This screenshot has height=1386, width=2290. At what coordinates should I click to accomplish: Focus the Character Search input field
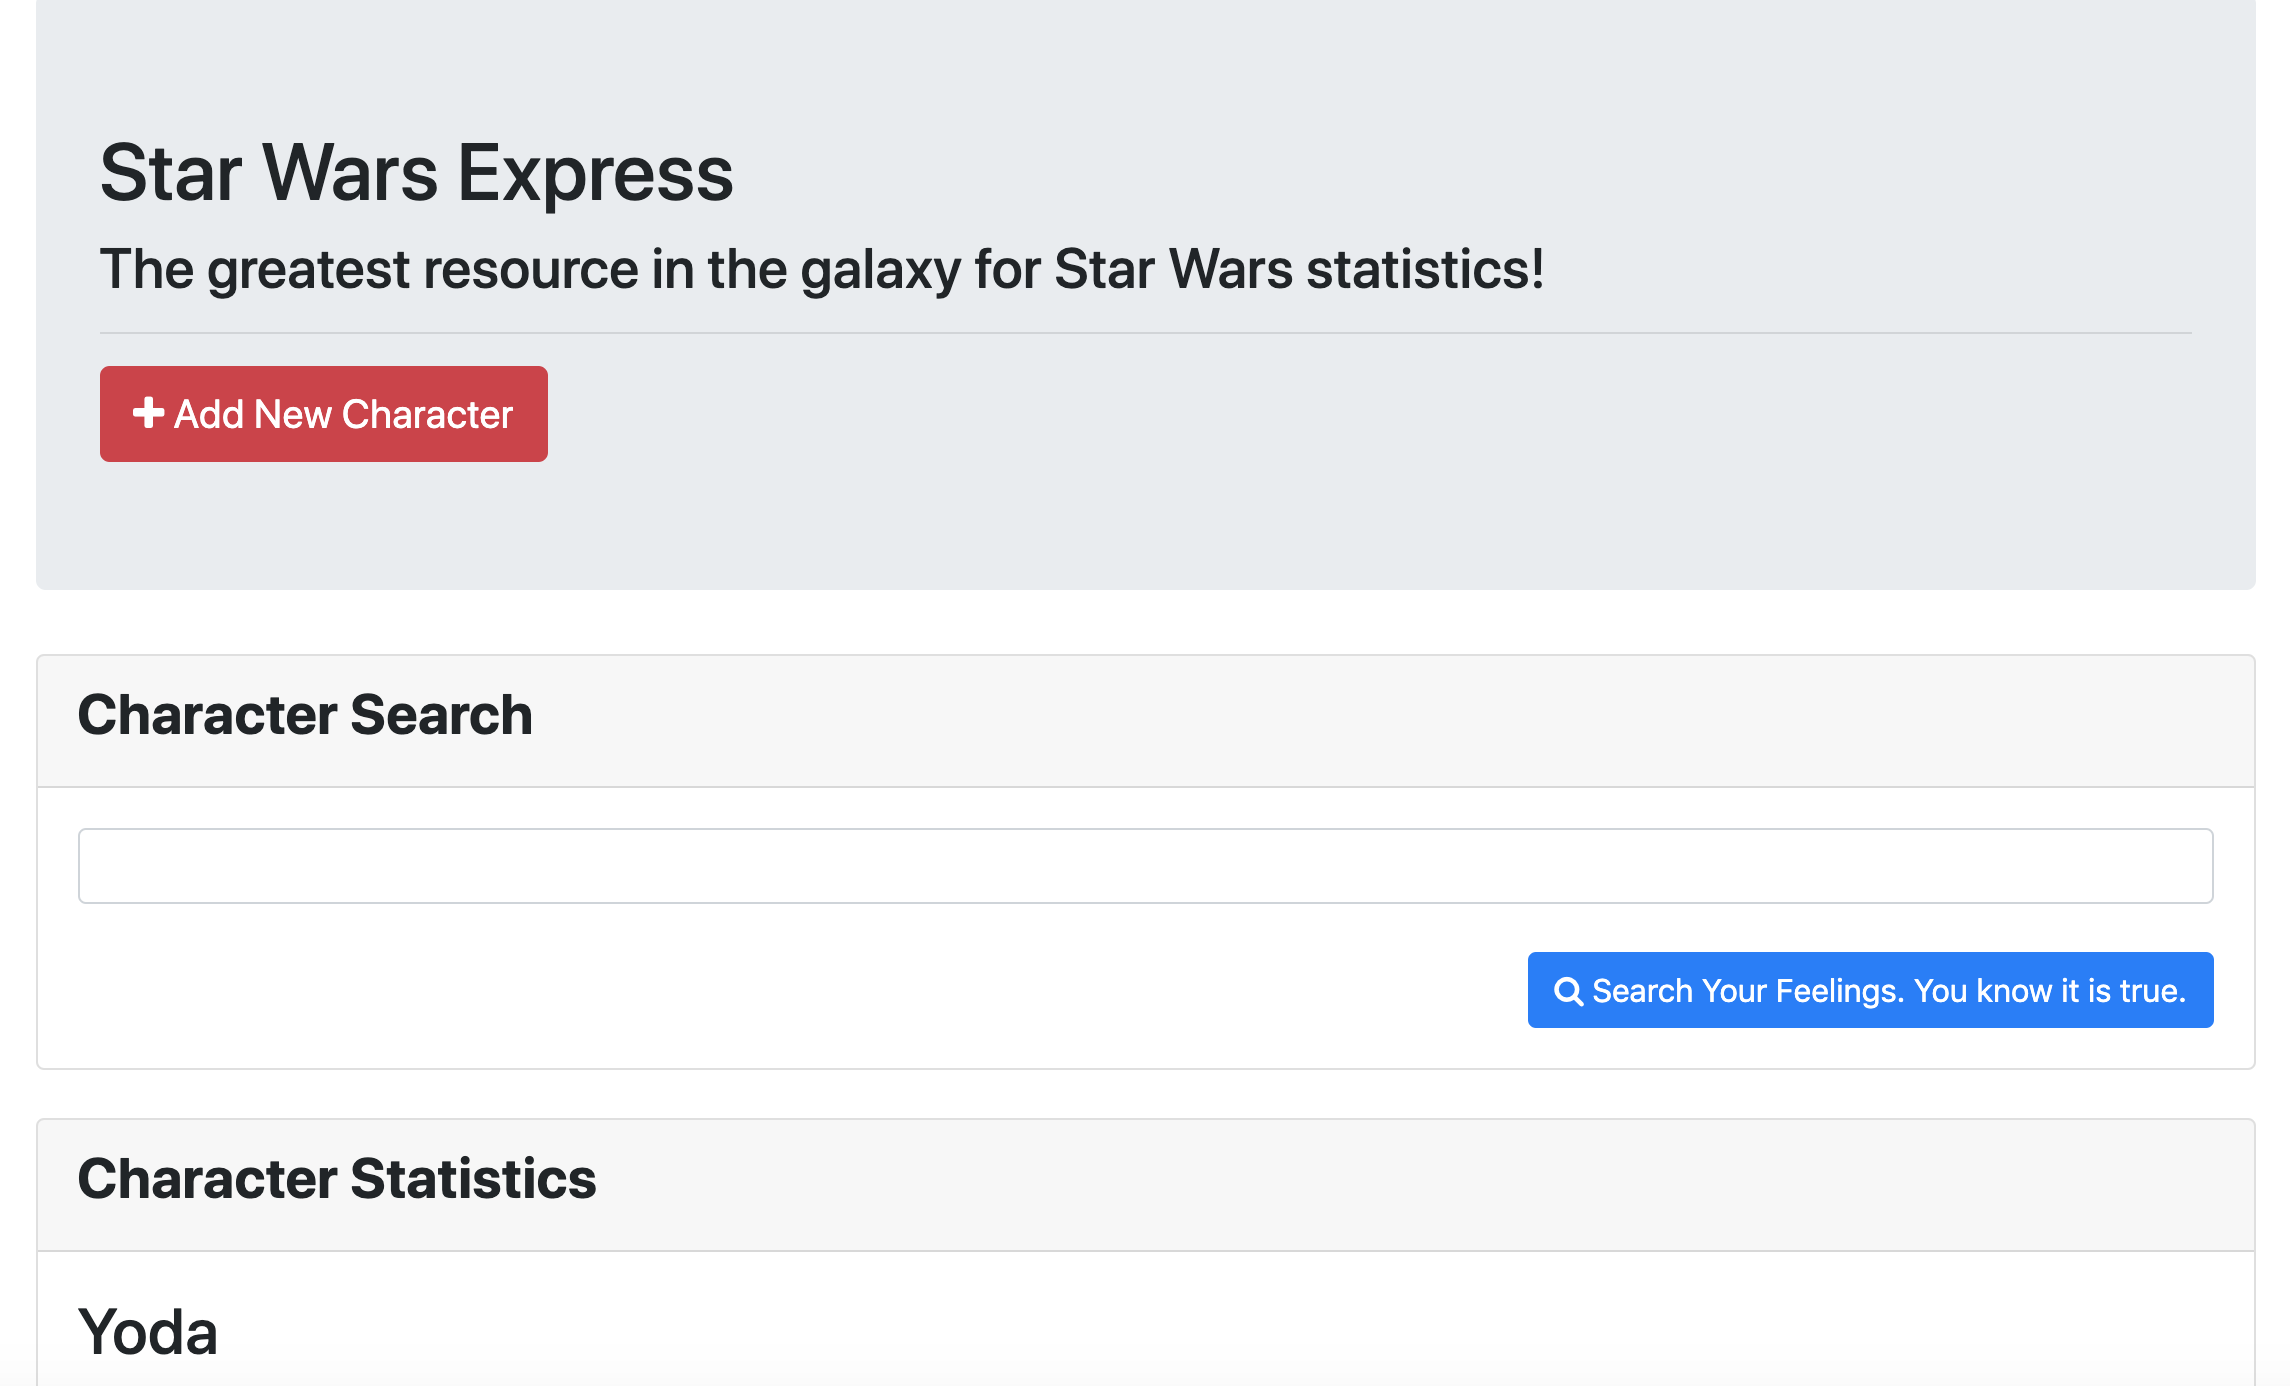(1145, 866)
